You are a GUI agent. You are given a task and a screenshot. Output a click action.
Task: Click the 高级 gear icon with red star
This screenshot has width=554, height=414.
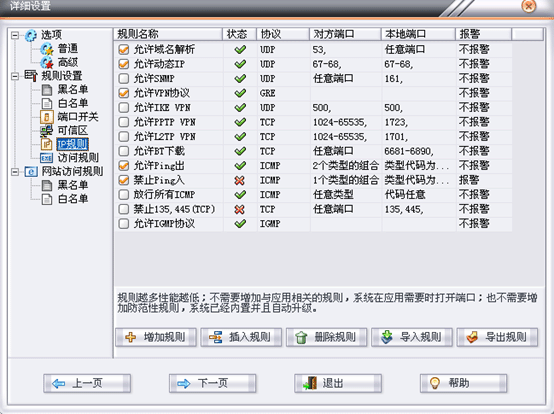(x=46, y=63)
